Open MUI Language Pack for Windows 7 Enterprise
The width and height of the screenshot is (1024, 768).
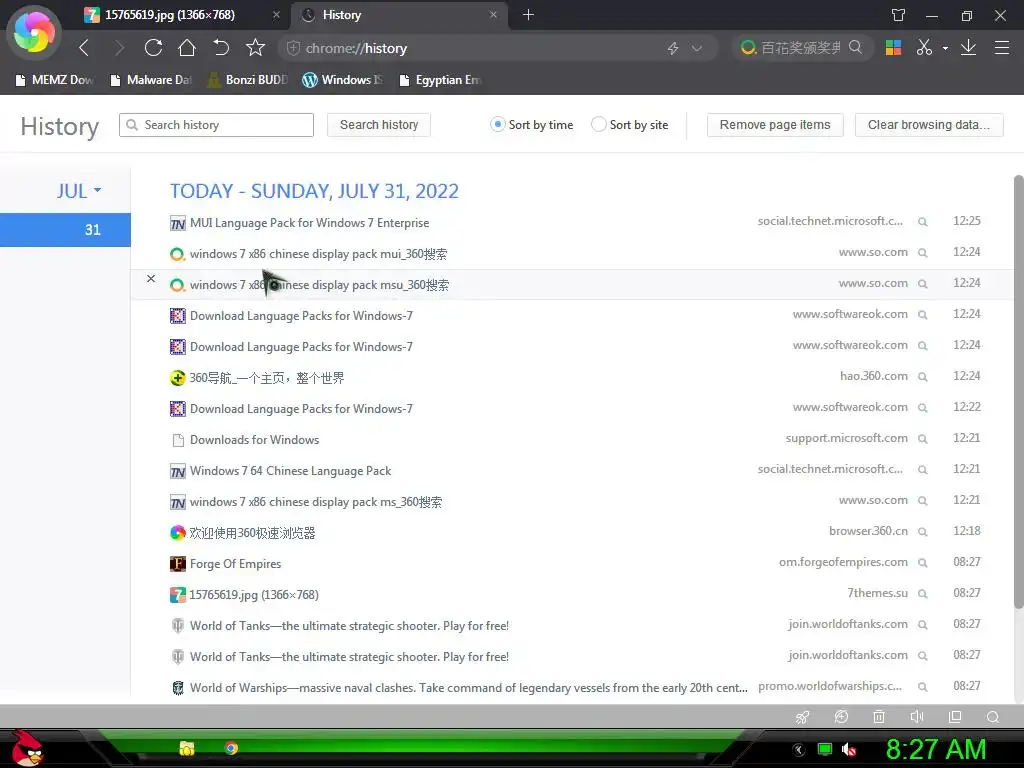coord(310,223)
